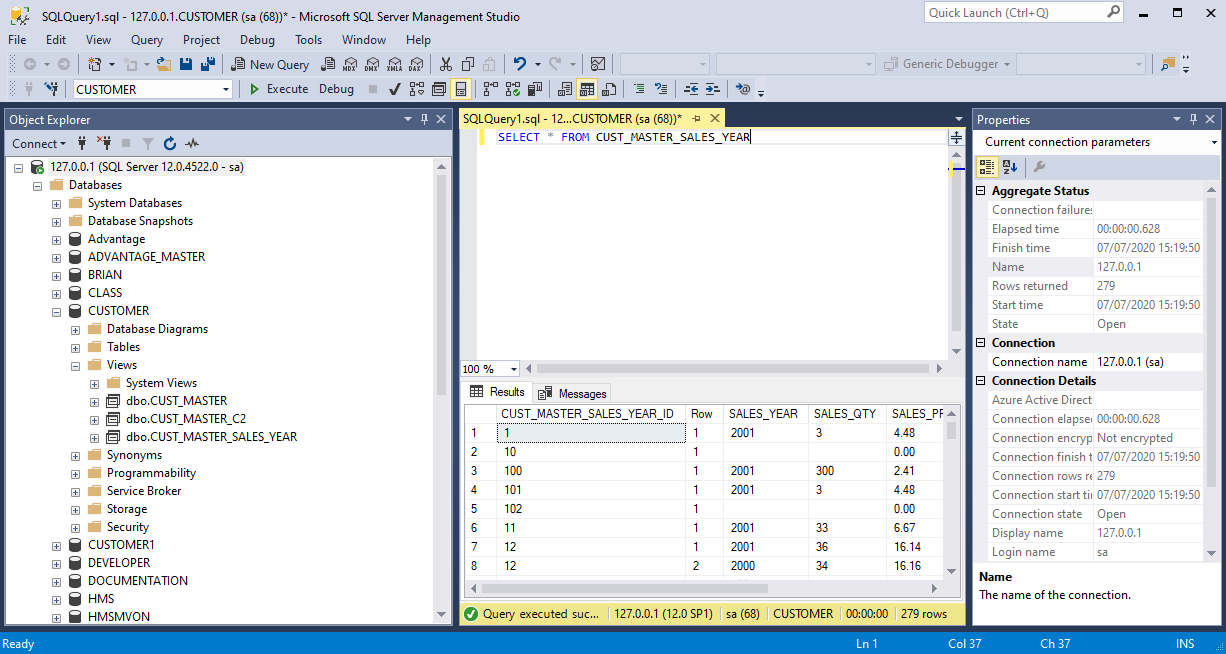Viewport: 1226px width, 654px height.
Task: Open the editor zoom 100 % dropdown
Action: click(x=514, y=369)
